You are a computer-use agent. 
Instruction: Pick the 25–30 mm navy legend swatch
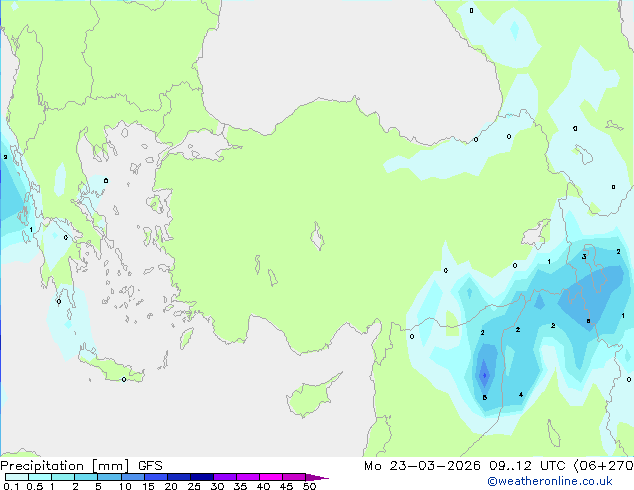click(x=201, y=477)
